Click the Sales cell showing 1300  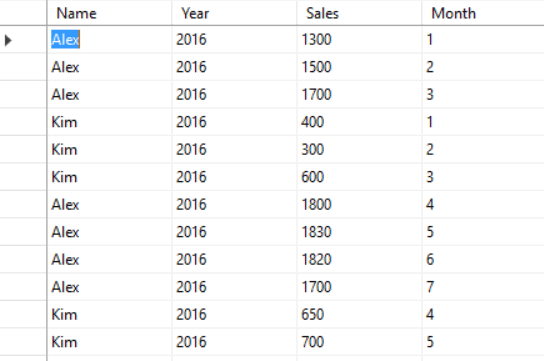pyautogui.click(x=359, y=40)
